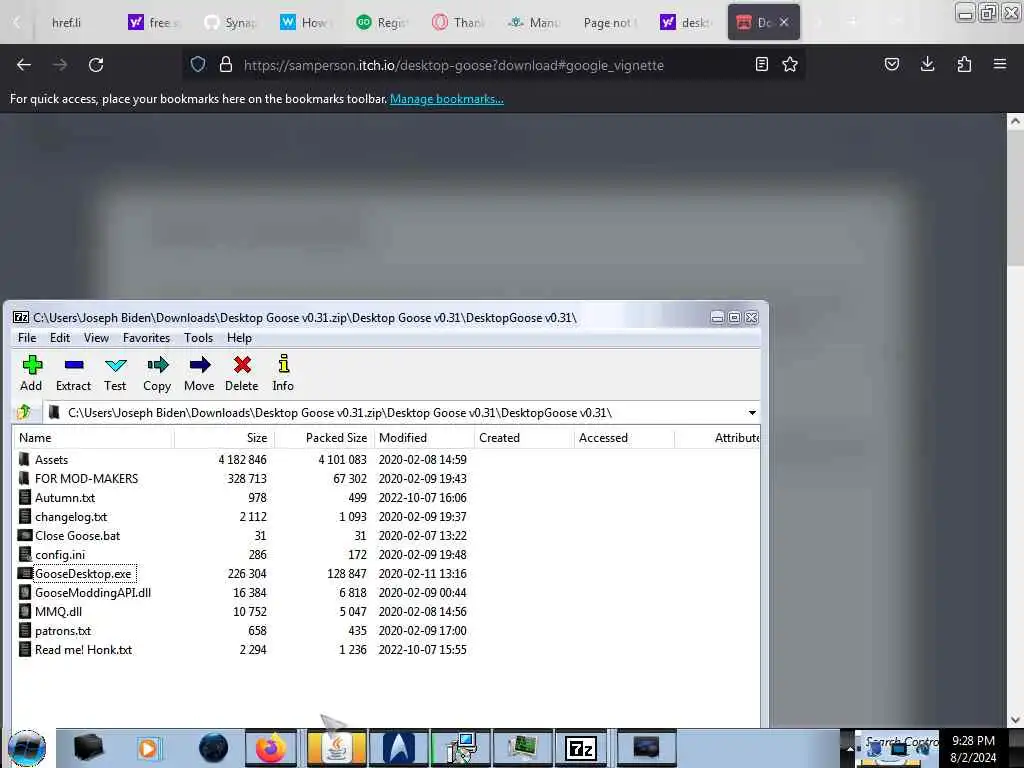Screen dimensions: 1024x768
Task: Reload the current browser page
Action: pyautogui.click(x=96, y=65)
